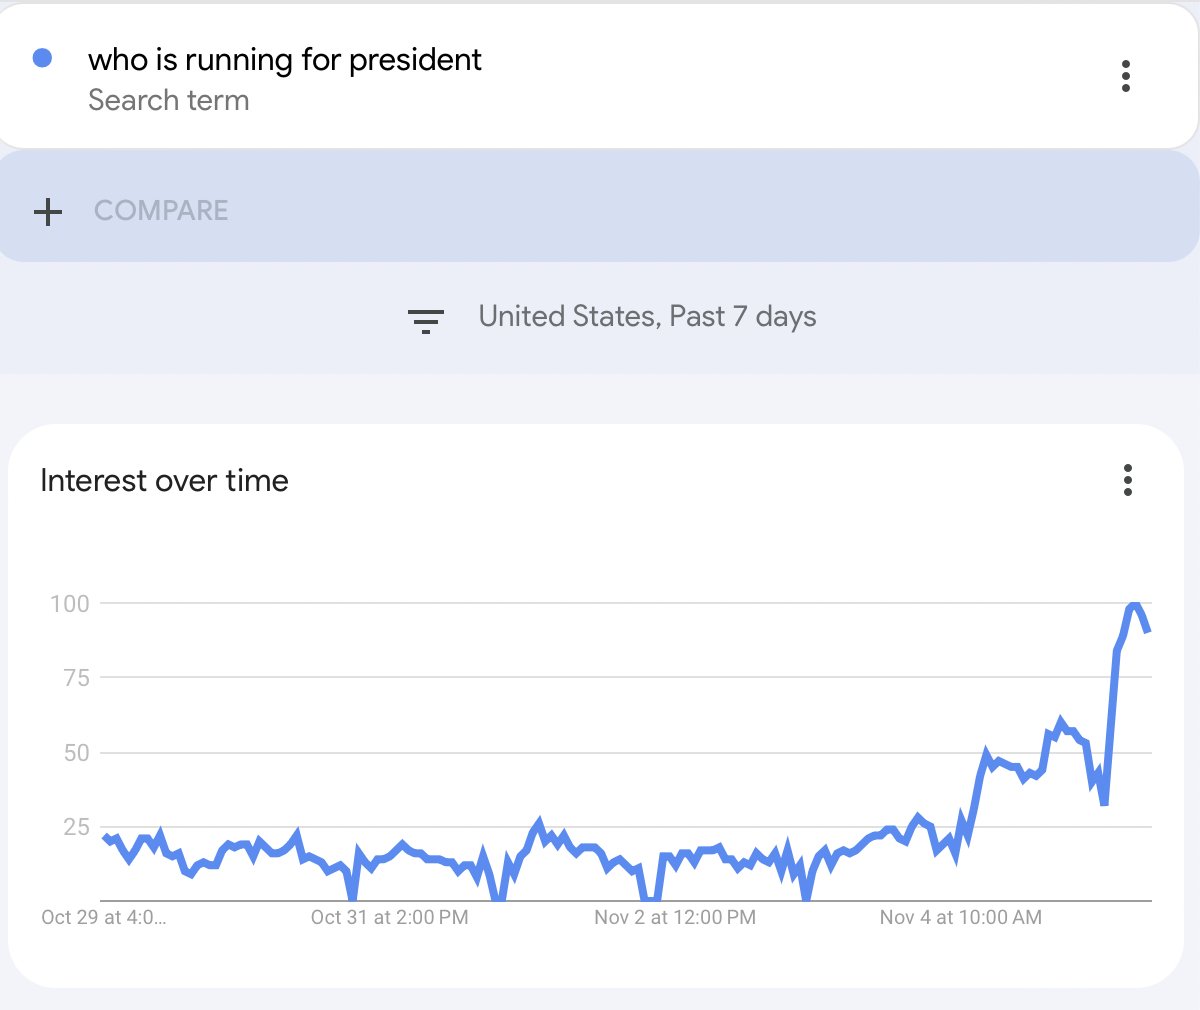Edit the 'who is running for president' term
The height and width of the screenshot is (1010, 1200).
click(285, 60)
